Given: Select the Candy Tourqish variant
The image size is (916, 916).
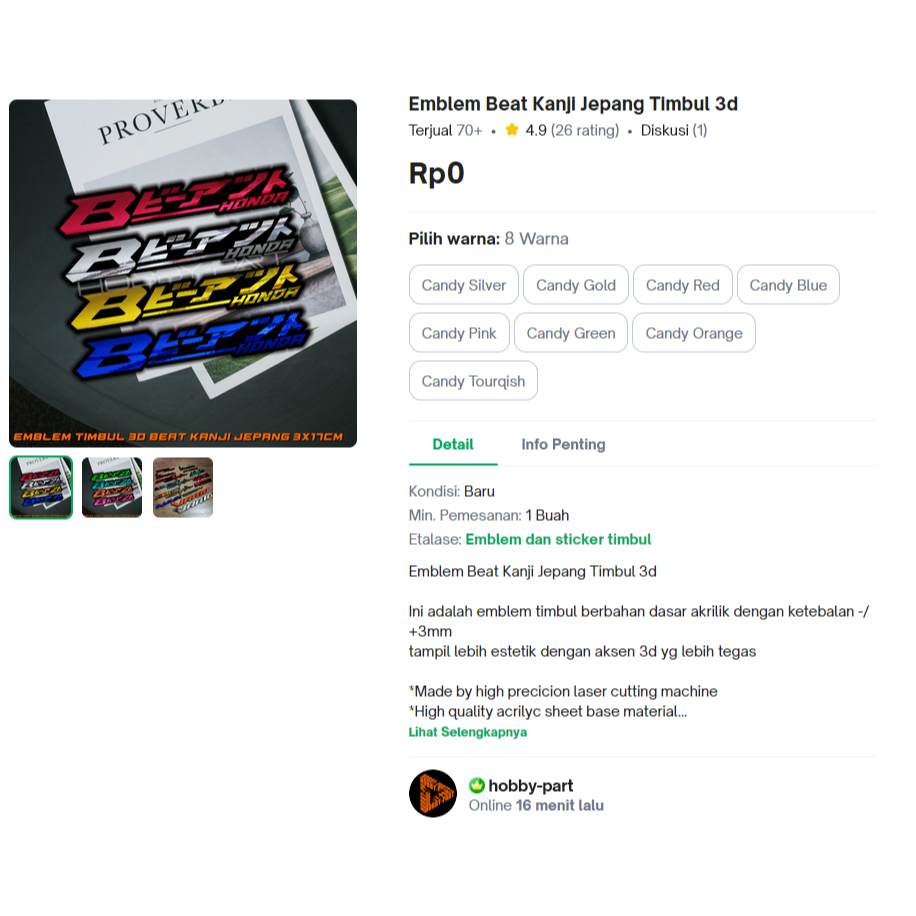Looking at the screenshot, I should (473, 381).
